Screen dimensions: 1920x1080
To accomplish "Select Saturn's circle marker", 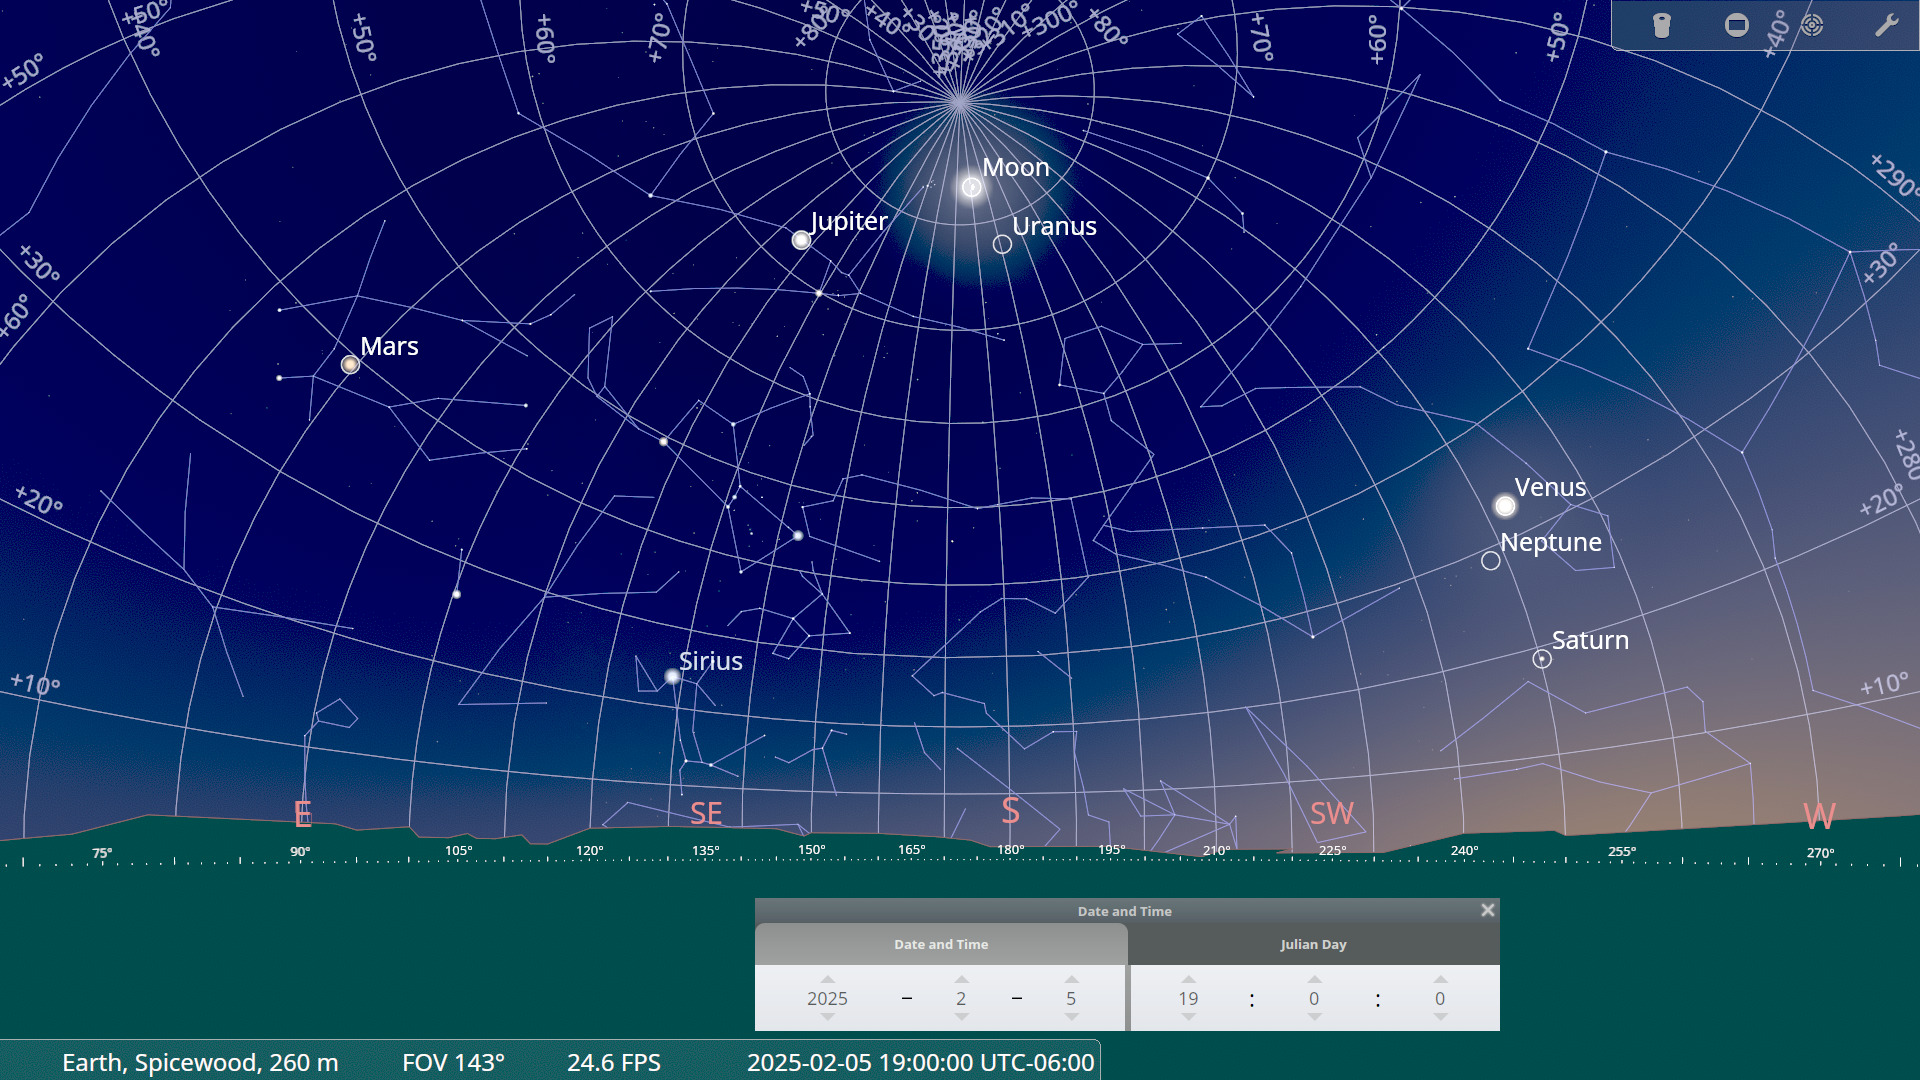I will click(x=1542, y=659).
